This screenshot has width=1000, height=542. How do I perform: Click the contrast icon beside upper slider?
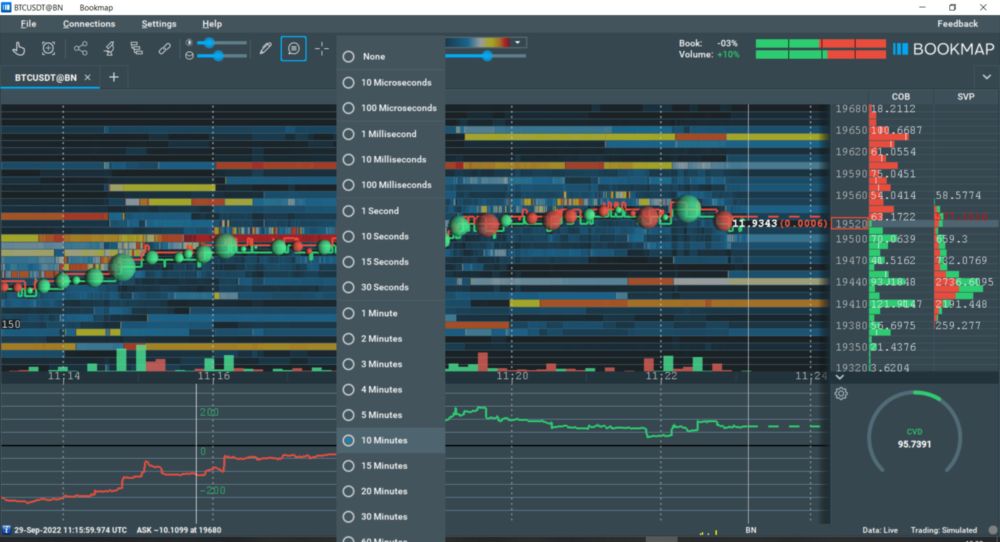coord(189,43)
